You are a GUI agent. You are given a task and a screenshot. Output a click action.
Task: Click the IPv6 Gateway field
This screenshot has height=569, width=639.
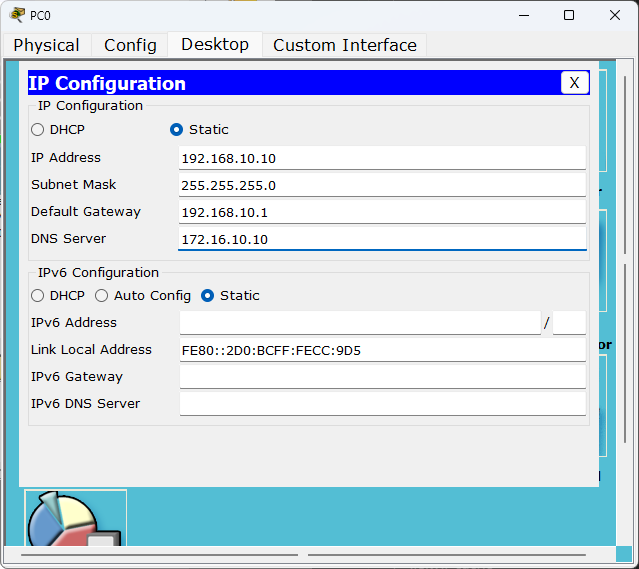point(383,377)
